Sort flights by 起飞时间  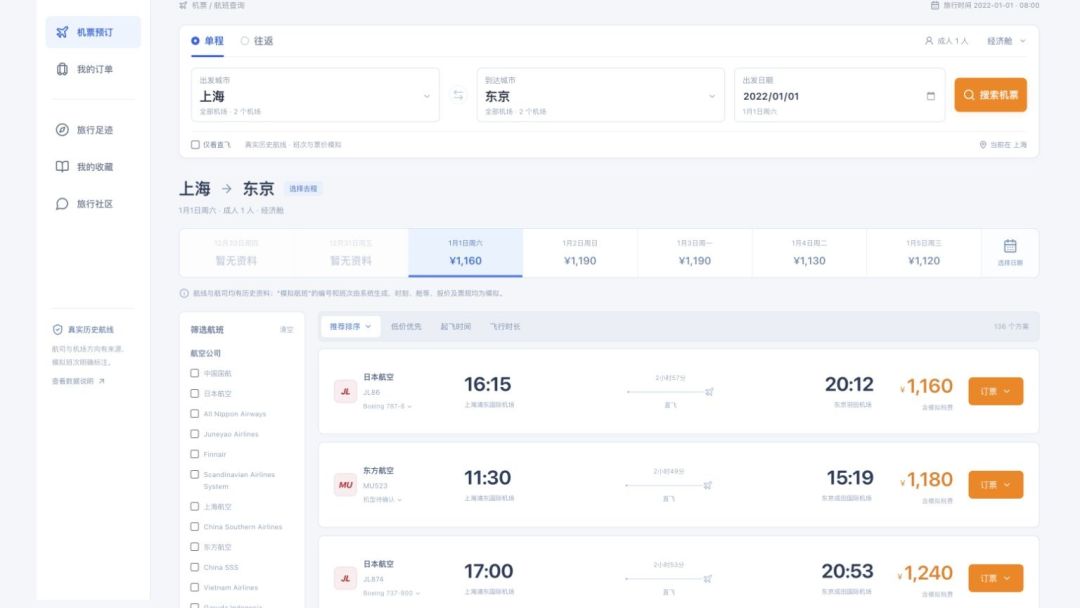(x=455, y=326)
